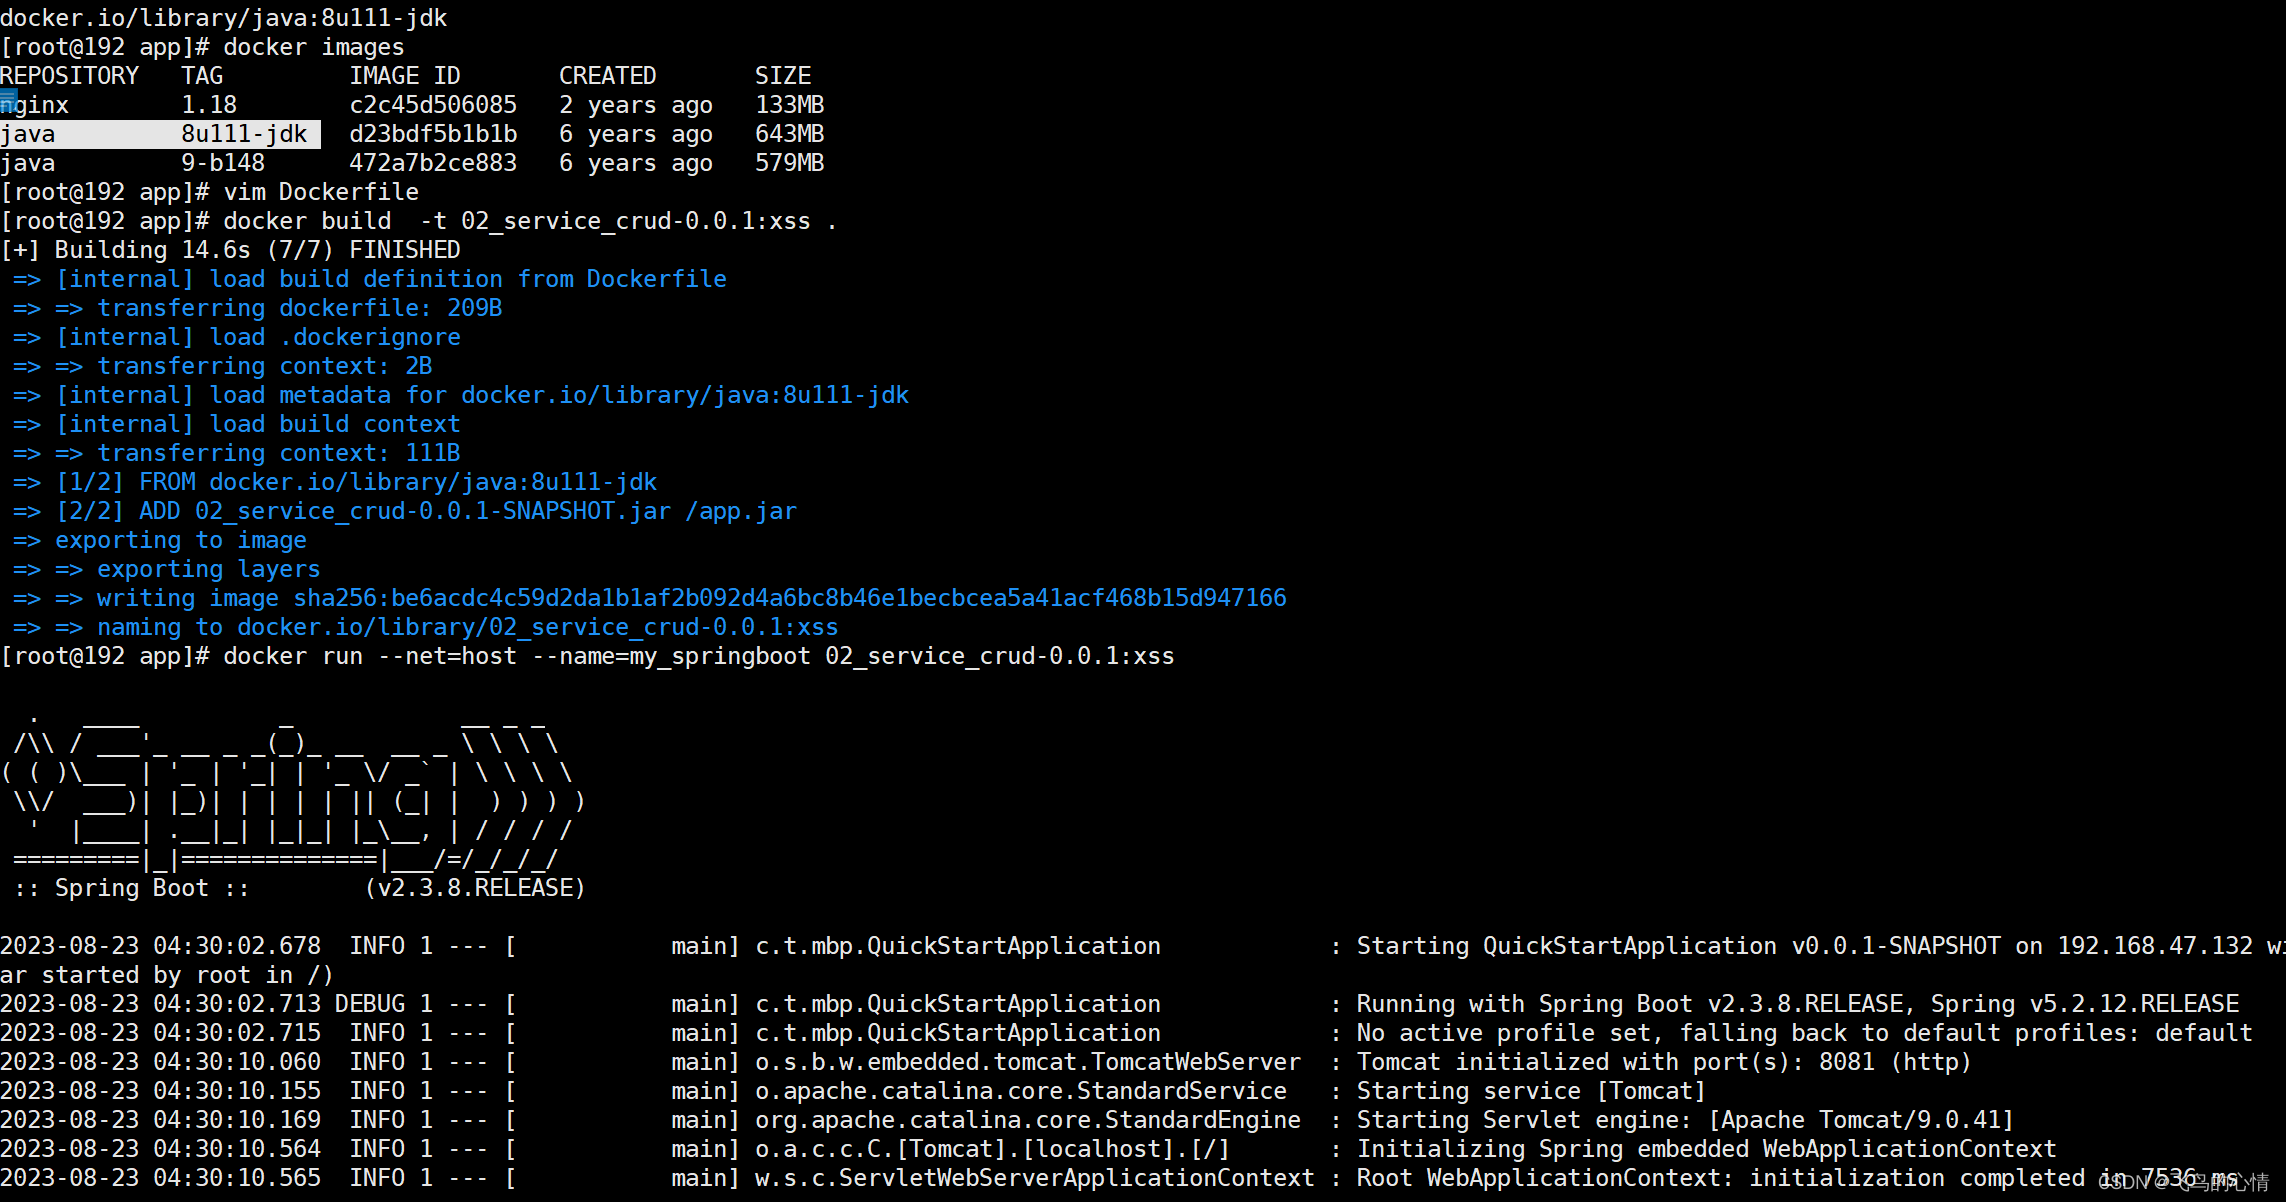Click the nginx image ID c2c45d506085
The height and width of the screenshot is (1202, 2286).
pos(433,105)
